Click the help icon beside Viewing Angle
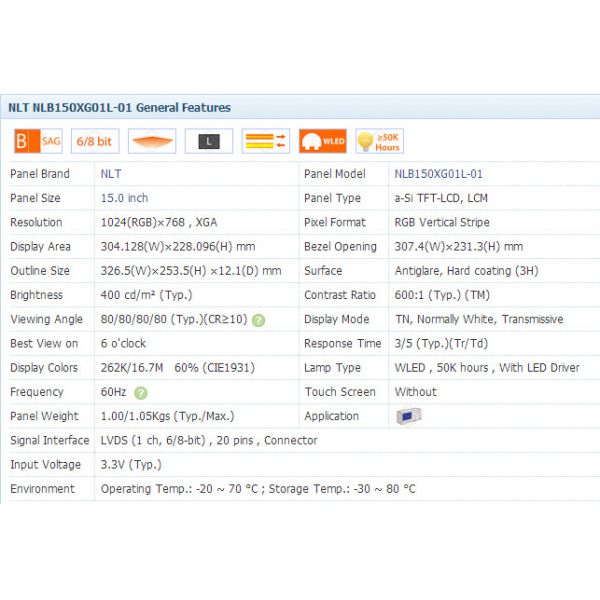The image size is (600, 600). (x=259, y=320)
